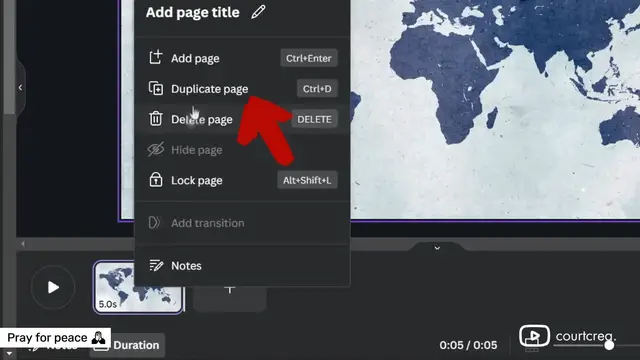Screen dimensions: 640x360
Task: Open Notes from the context menu
Action: click(x=242, y=266)
